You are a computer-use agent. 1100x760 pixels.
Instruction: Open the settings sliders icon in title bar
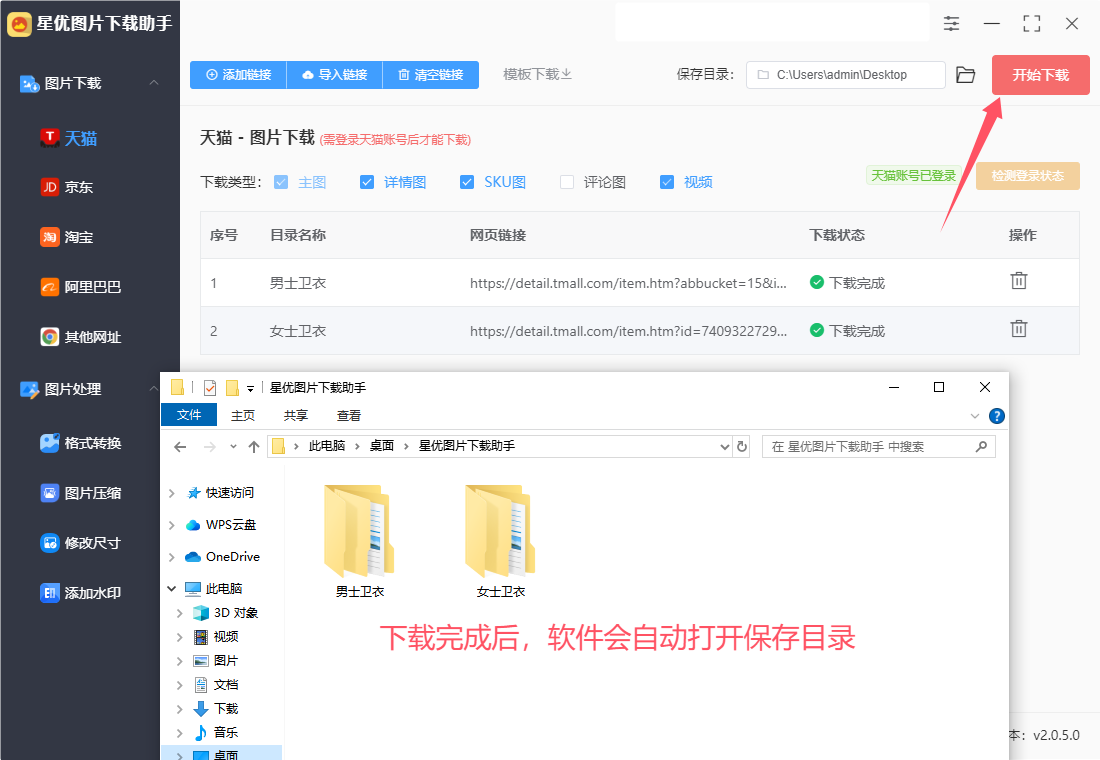tap(951, 23)
